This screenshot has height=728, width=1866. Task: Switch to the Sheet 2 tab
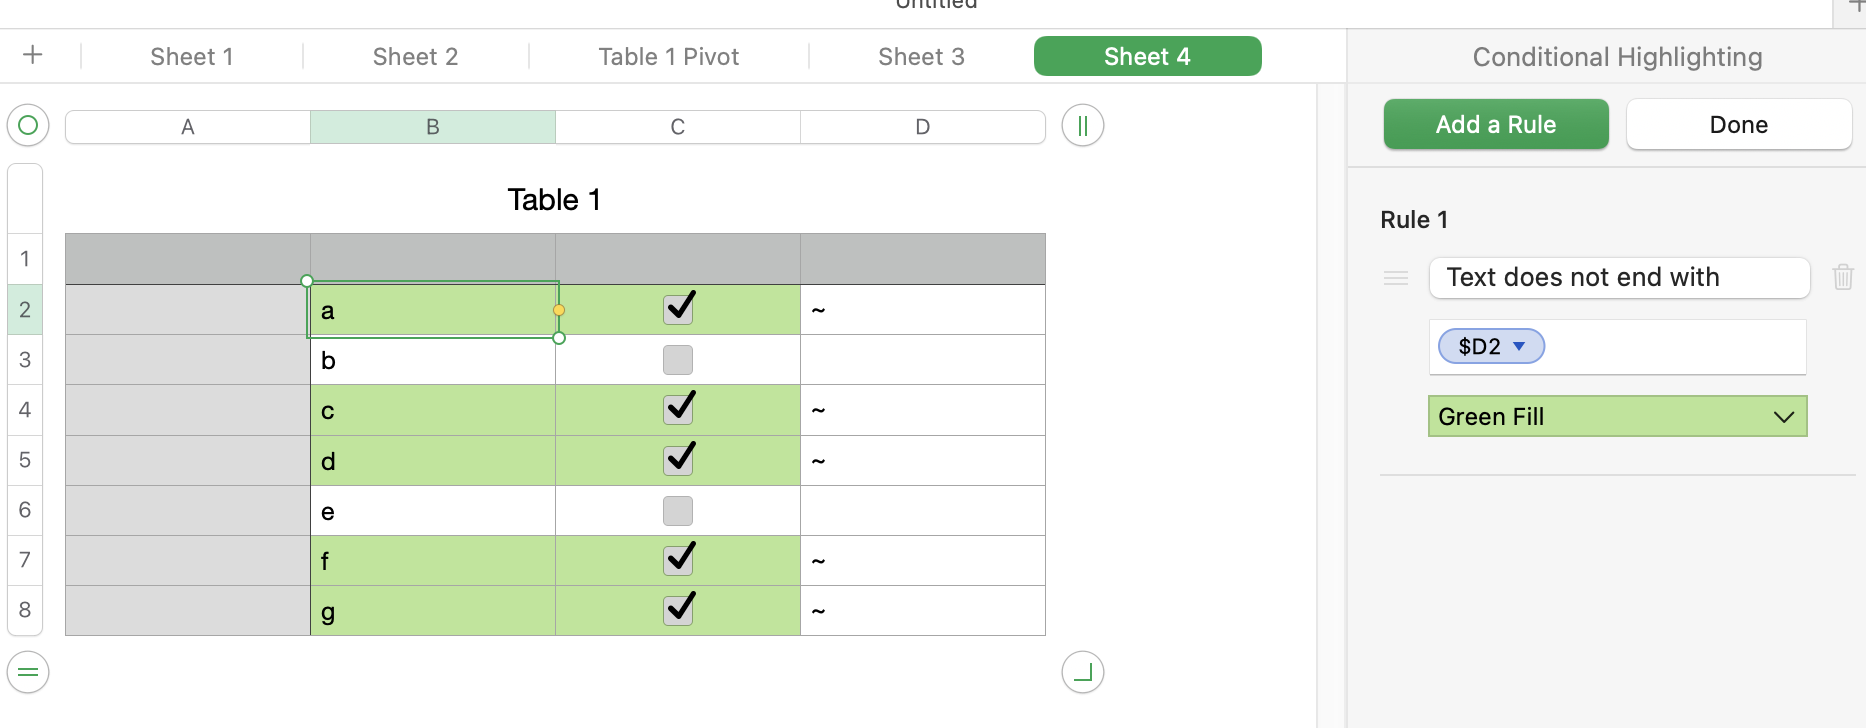pyautogui.click(x=415, y=57)
